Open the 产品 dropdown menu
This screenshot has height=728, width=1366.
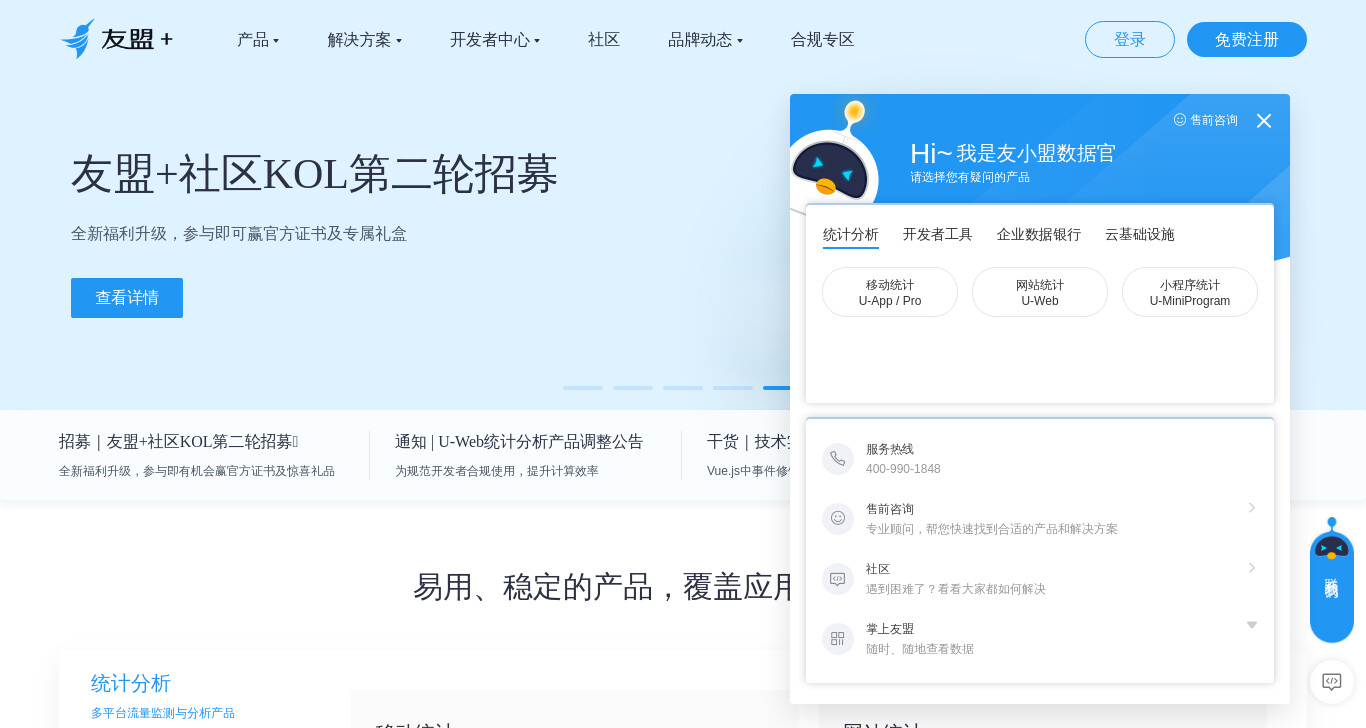pos(258,40)
